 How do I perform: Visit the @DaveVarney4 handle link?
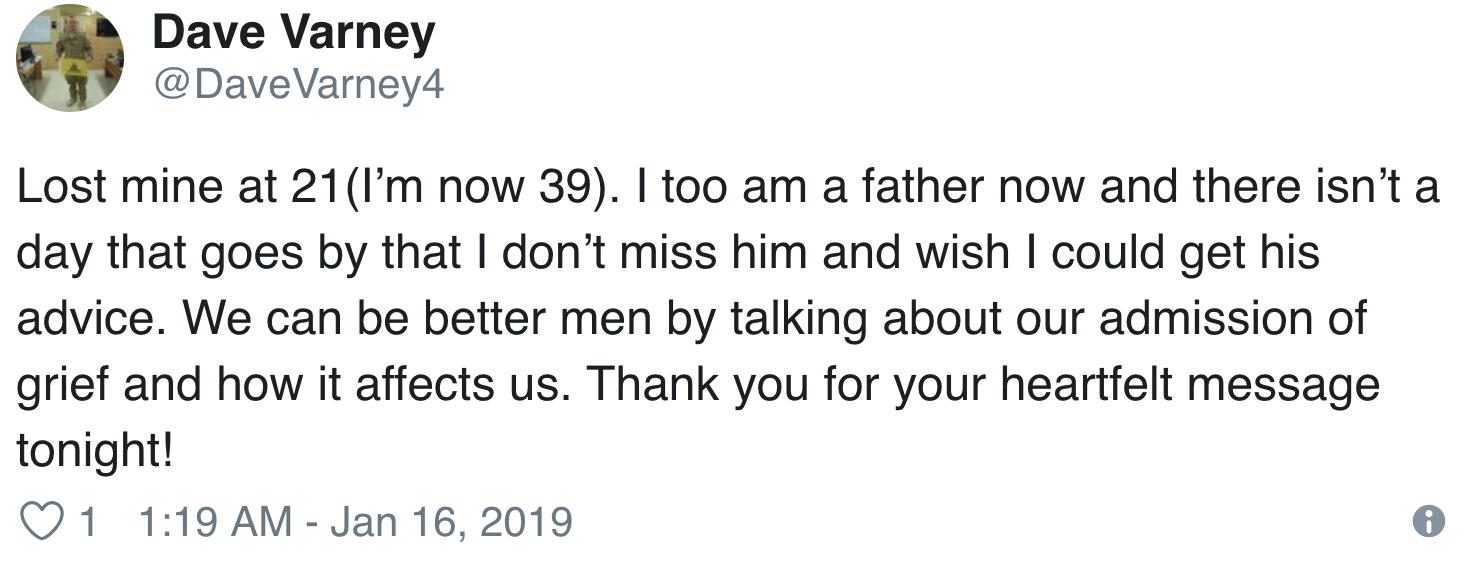297,86
